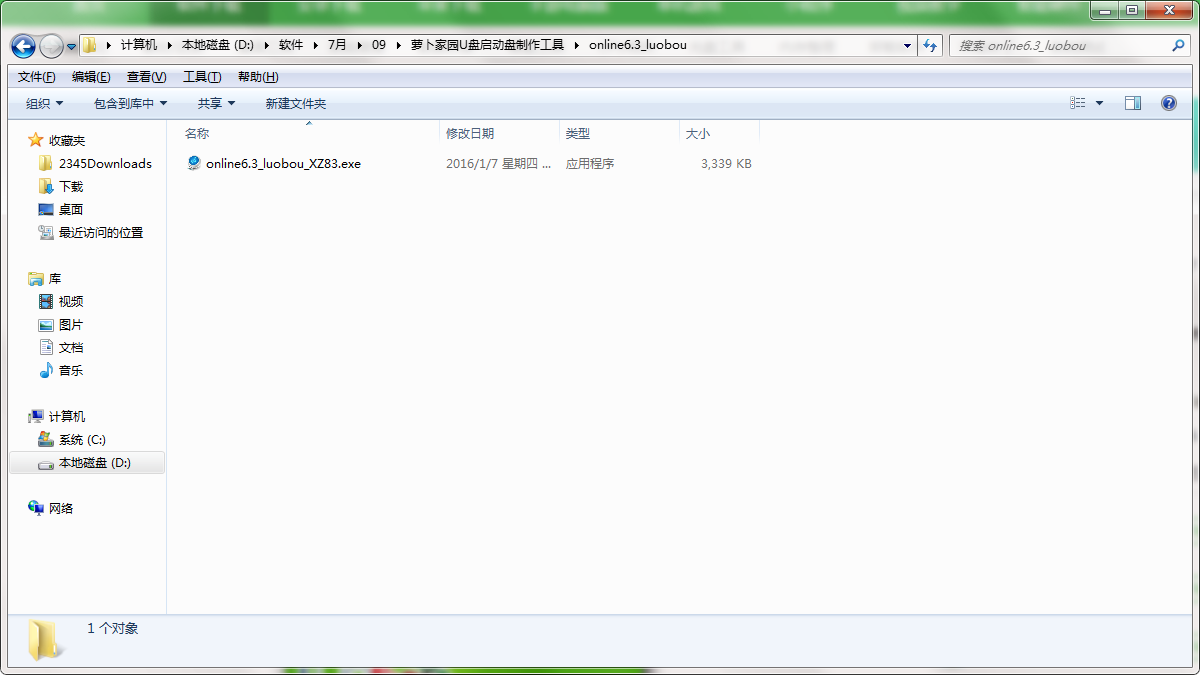The image size is (1200, 675).
Task: Open 系统 (C:) drive
Action: click(x=82, y=439)
